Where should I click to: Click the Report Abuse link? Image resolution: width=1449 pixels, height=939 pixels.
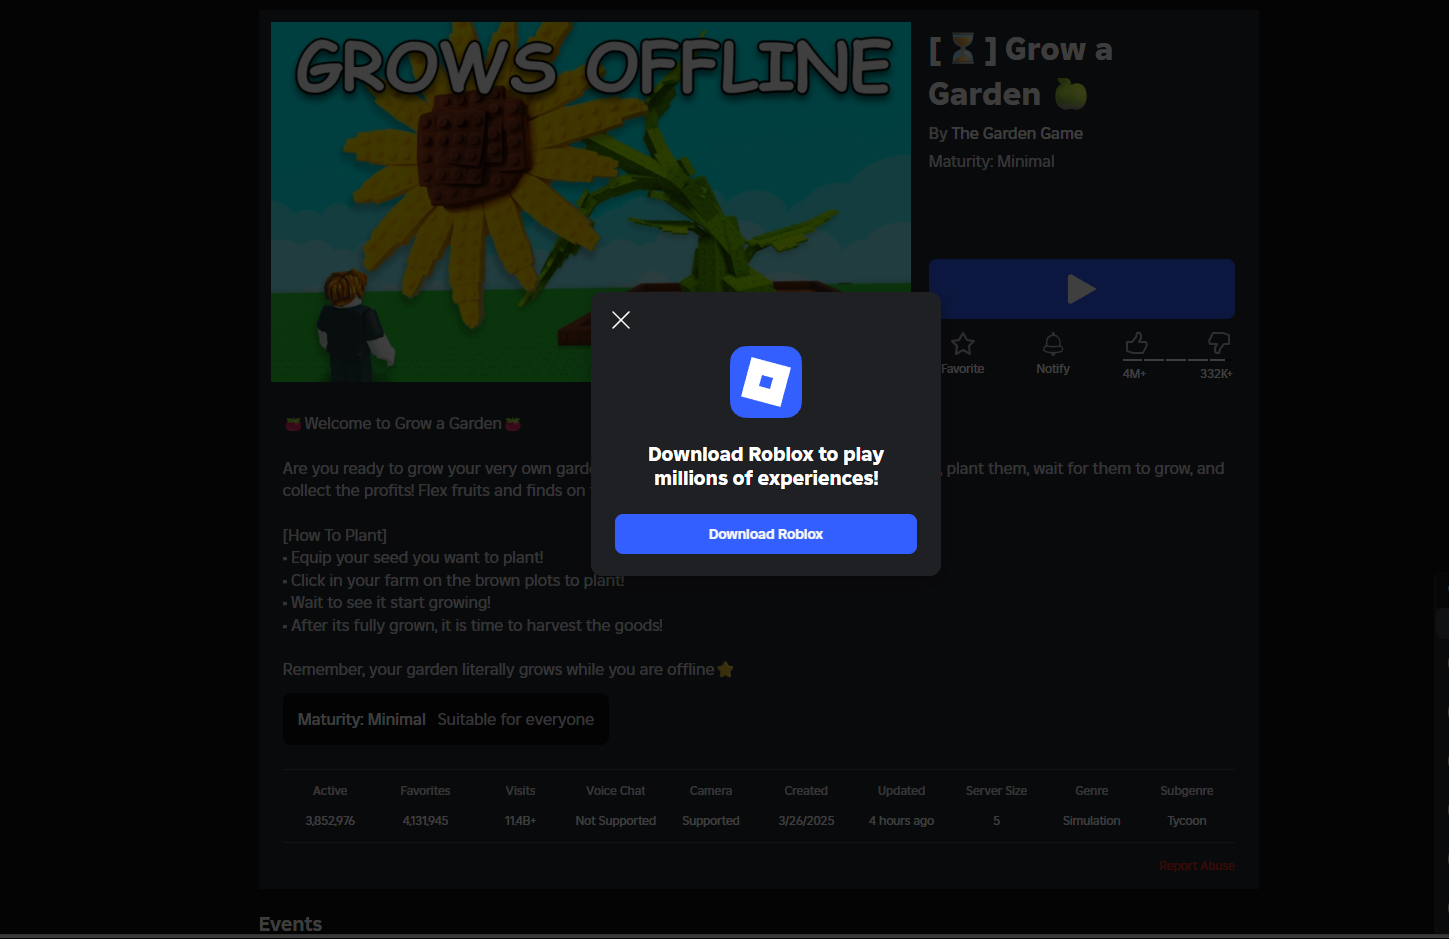click(1197, 866)
